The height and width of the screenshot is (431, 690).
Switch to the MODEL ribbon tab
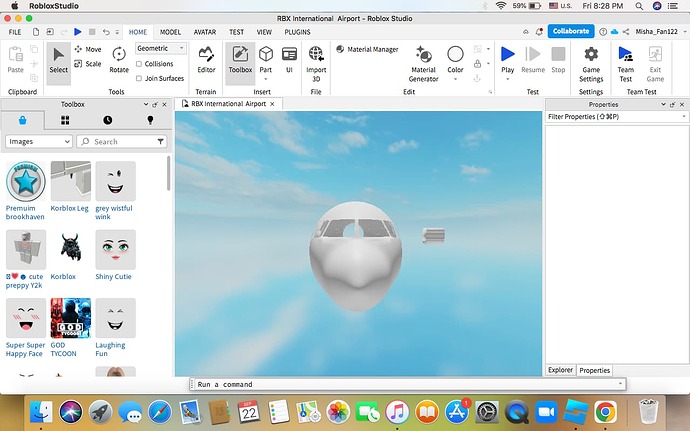click(x=170, y=32)
